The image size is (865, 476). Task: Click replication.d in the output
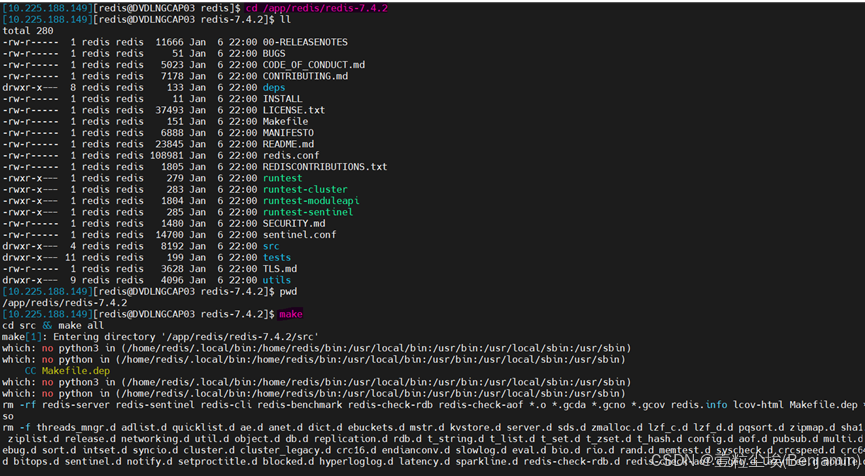point(350,438)
